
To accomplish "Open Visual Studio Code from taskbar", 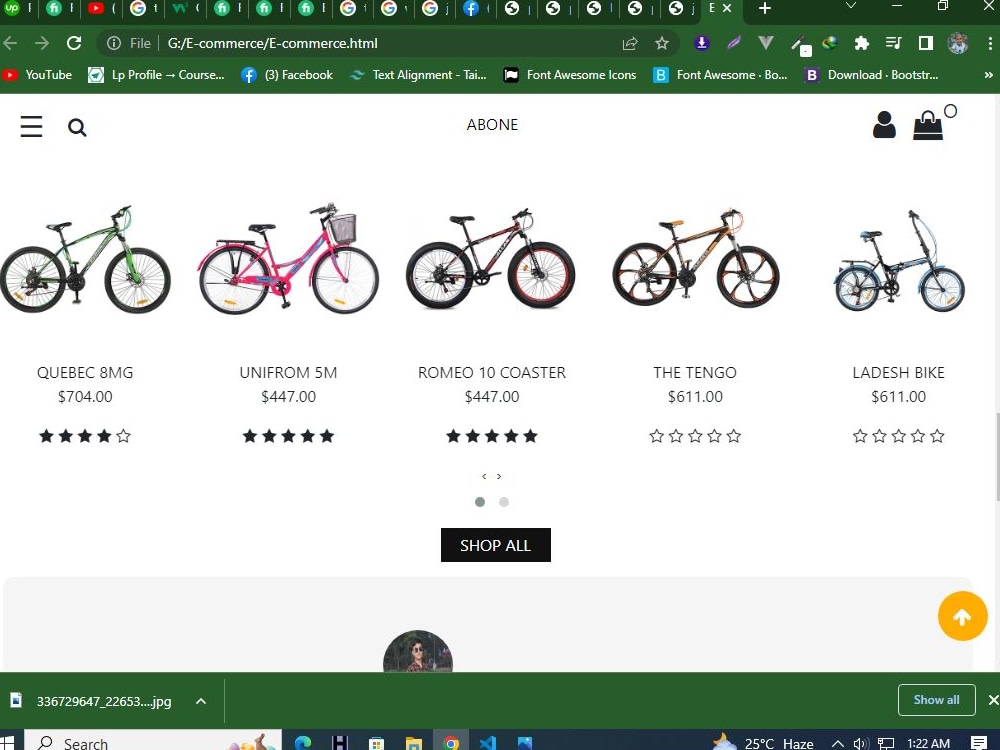I will [x=487, y=742].
